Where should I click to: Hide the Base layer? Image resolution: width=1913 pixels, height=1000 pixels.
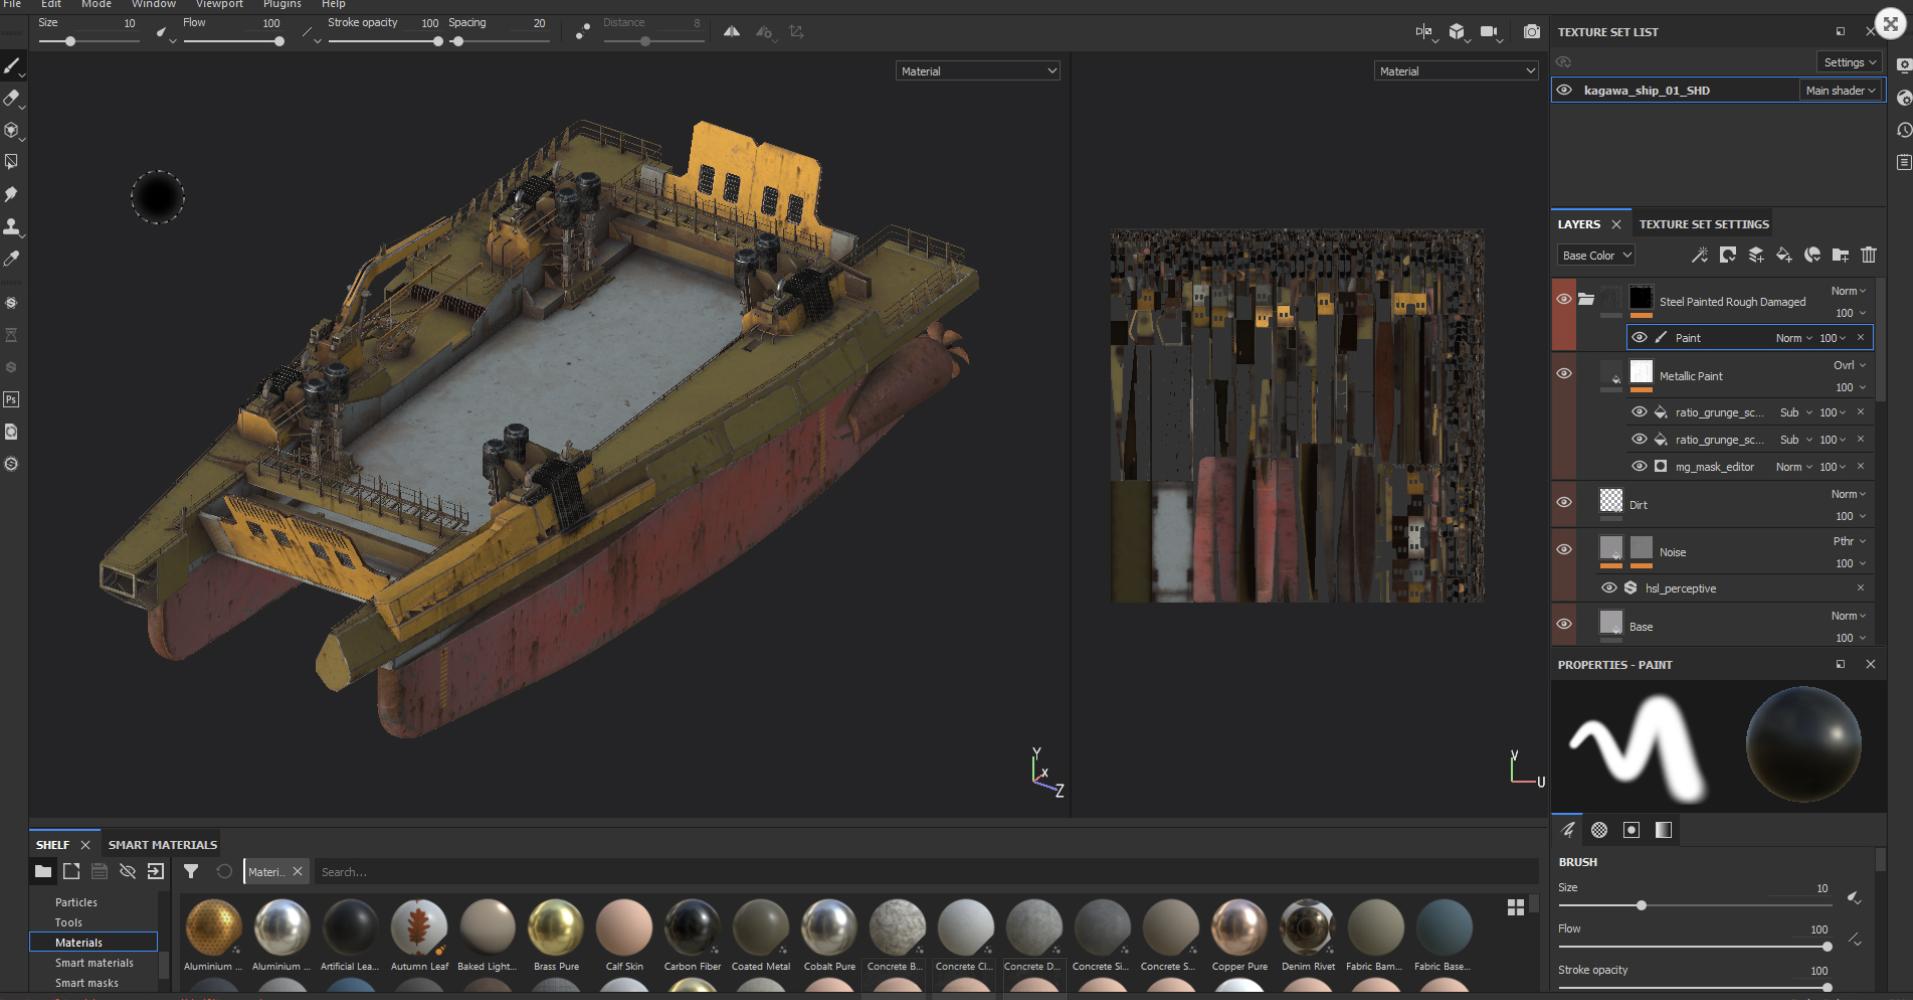pyautogui.click(x=1564, y=624)
